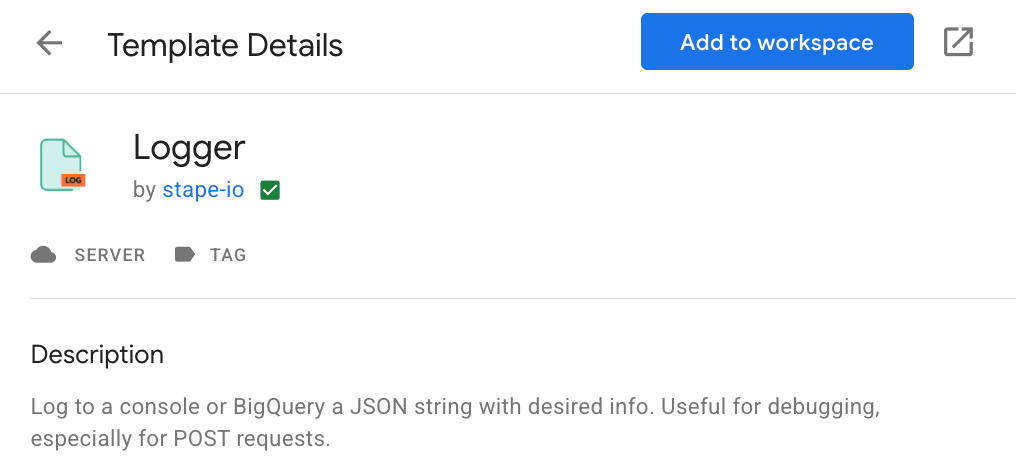Open the stape-io author link
1016x468 pixels.
pos(203,190)
